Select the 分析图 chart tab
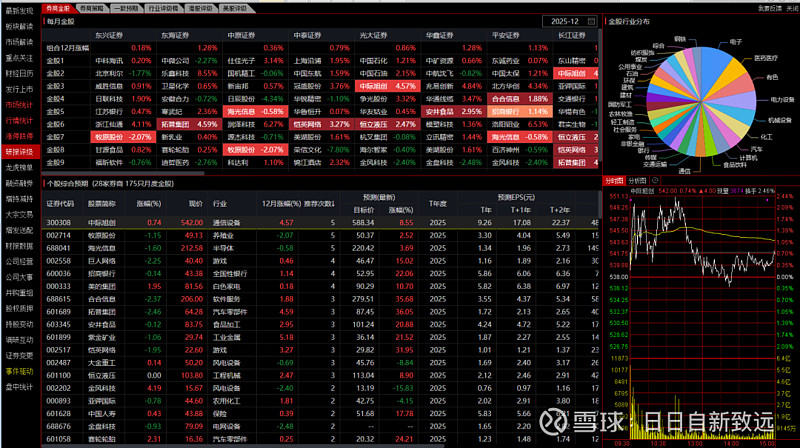 pos(637,181)
